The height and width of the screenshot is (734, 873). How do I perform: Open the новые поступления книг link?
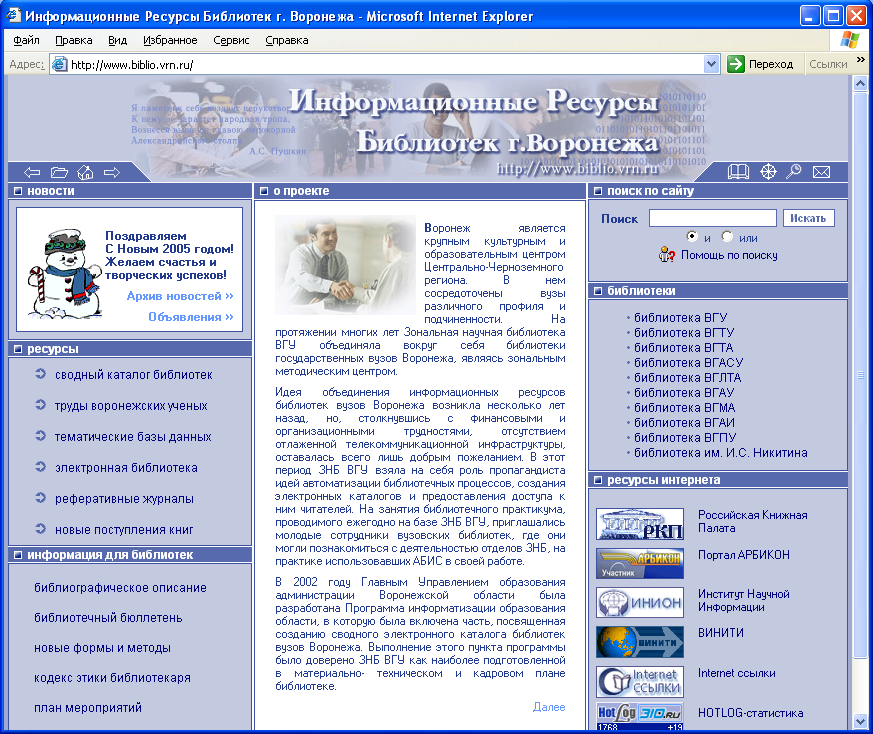(x=124, y=530)
